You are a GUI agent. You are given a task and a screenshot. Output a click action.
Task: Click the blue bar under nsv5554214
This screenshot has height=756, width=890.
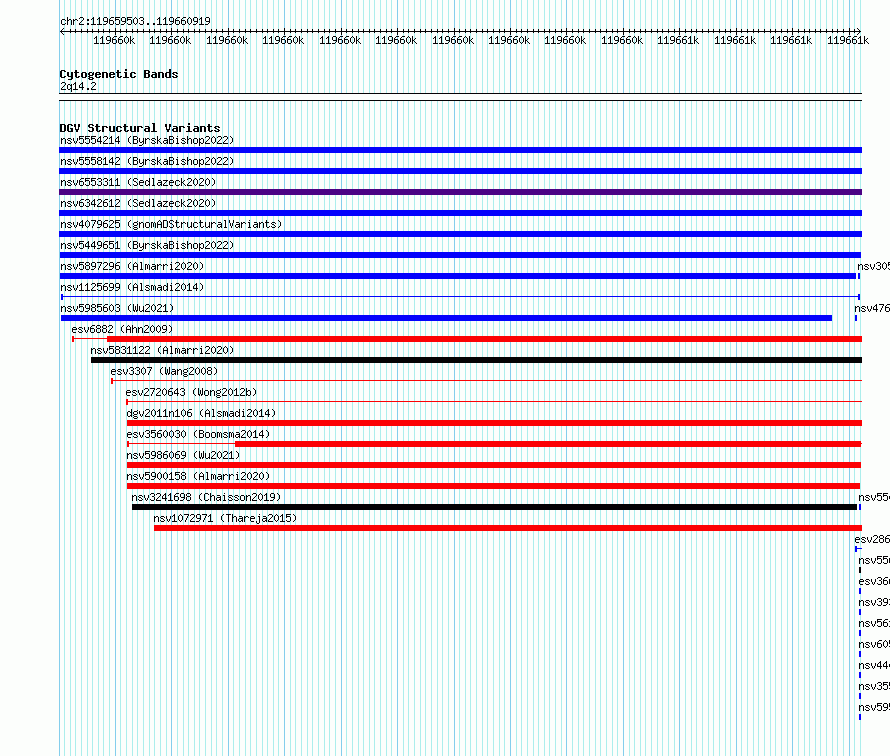pos(460,150)
